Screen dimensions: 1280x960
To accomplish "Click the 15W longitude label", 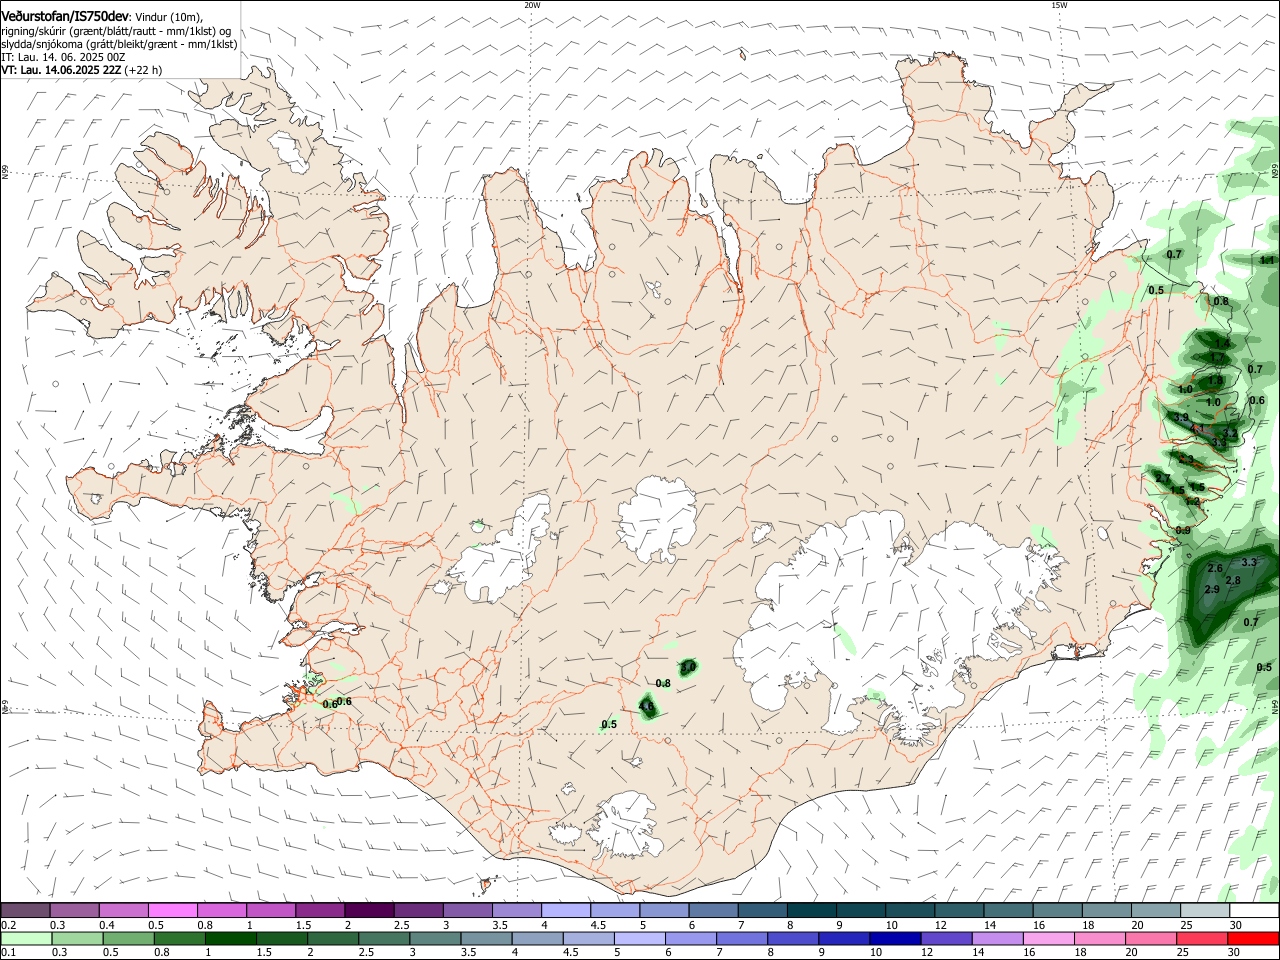I will (x=1059, y=5).
